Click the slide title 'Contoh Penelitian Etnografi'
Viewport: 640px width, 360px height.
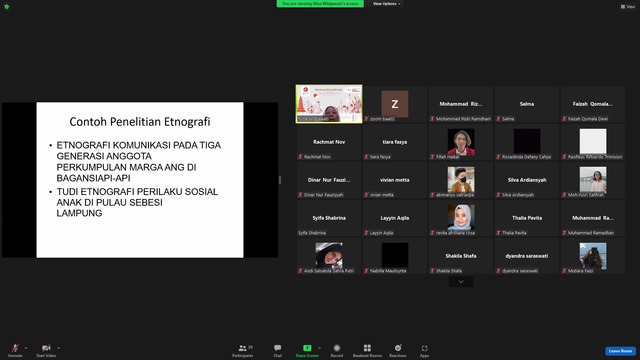point(140,122)
